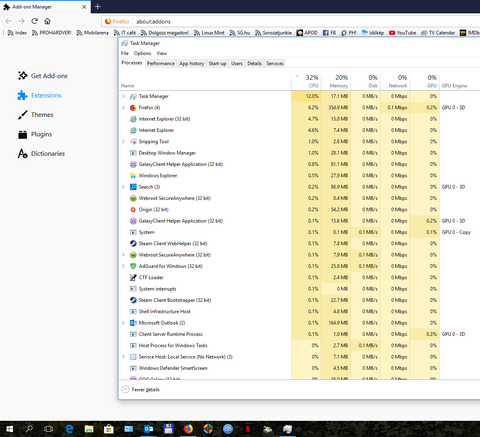
Task: Select the first GalaxyClient Helper Application icon
Action: [x=133, y=164]
